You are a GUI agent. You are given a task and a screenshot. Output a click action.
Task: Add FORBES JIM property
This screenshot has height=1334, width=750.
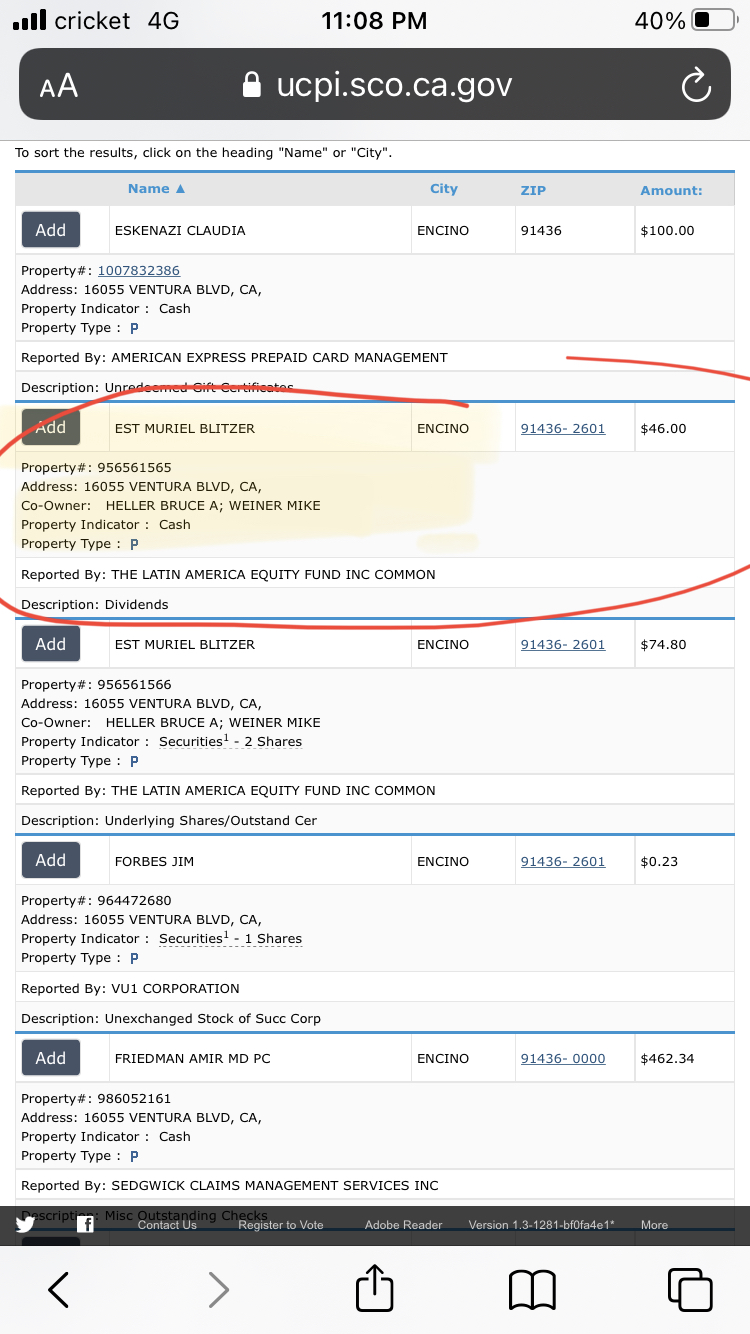[x=51, y=860]
